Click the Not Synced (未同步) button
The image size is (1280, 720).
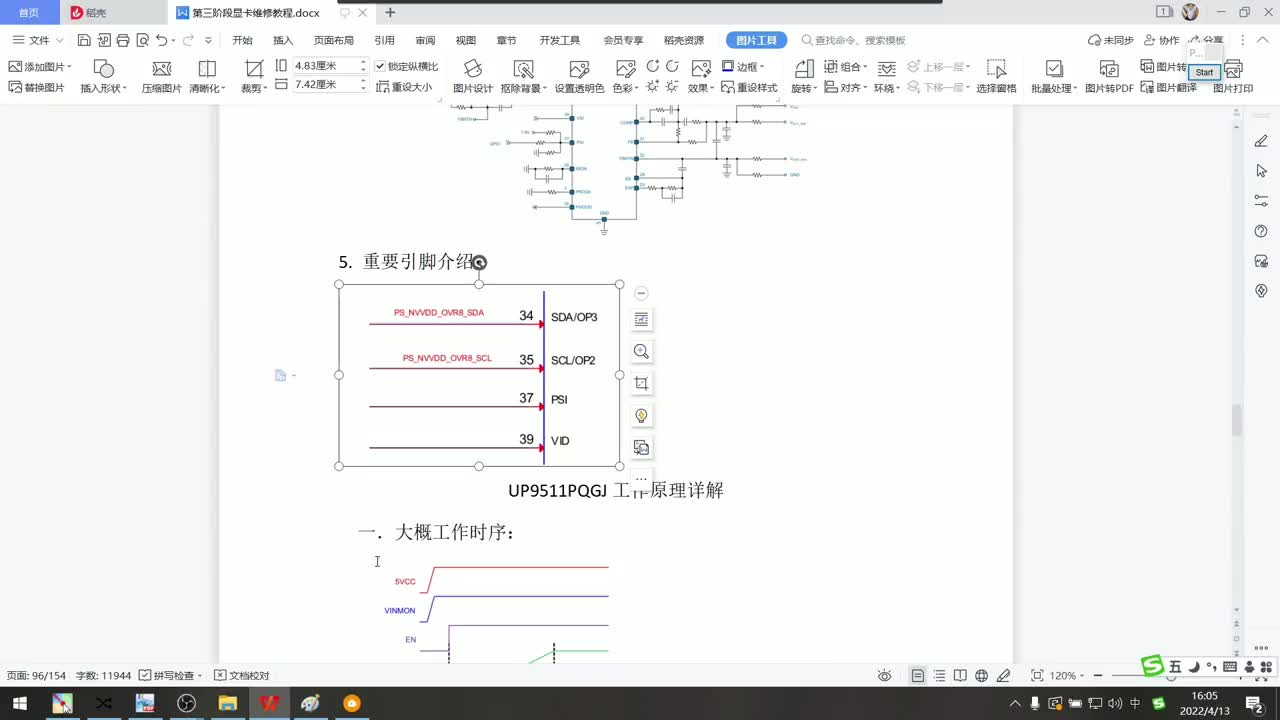(1110, 40)
